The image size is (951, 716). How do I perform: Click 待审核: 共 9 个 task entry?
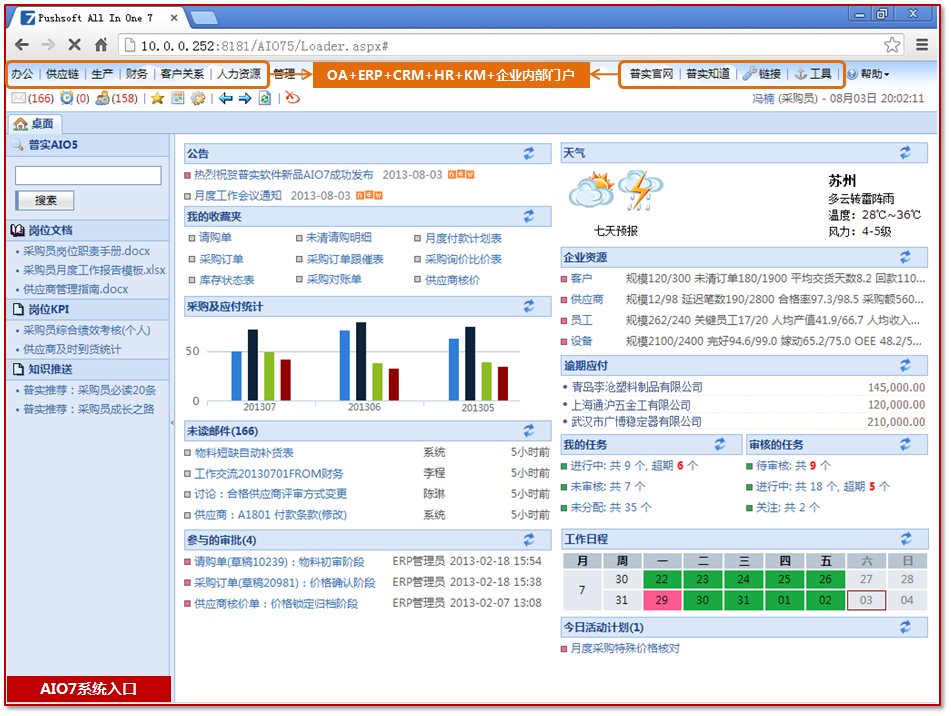tap(793, 466)
